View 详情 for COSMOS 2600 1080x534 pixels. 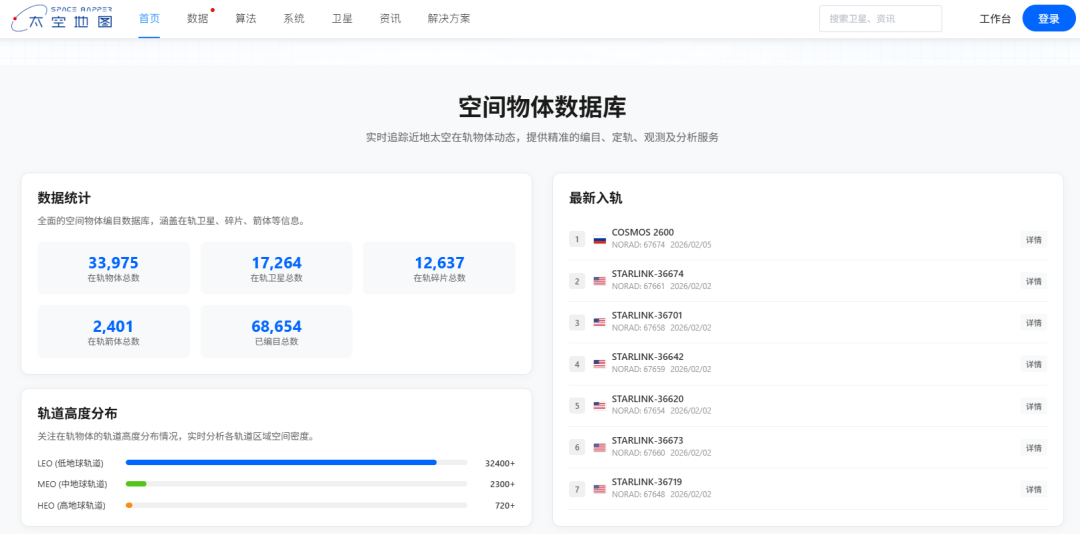pyautogui.click(x=1033, y=240)
